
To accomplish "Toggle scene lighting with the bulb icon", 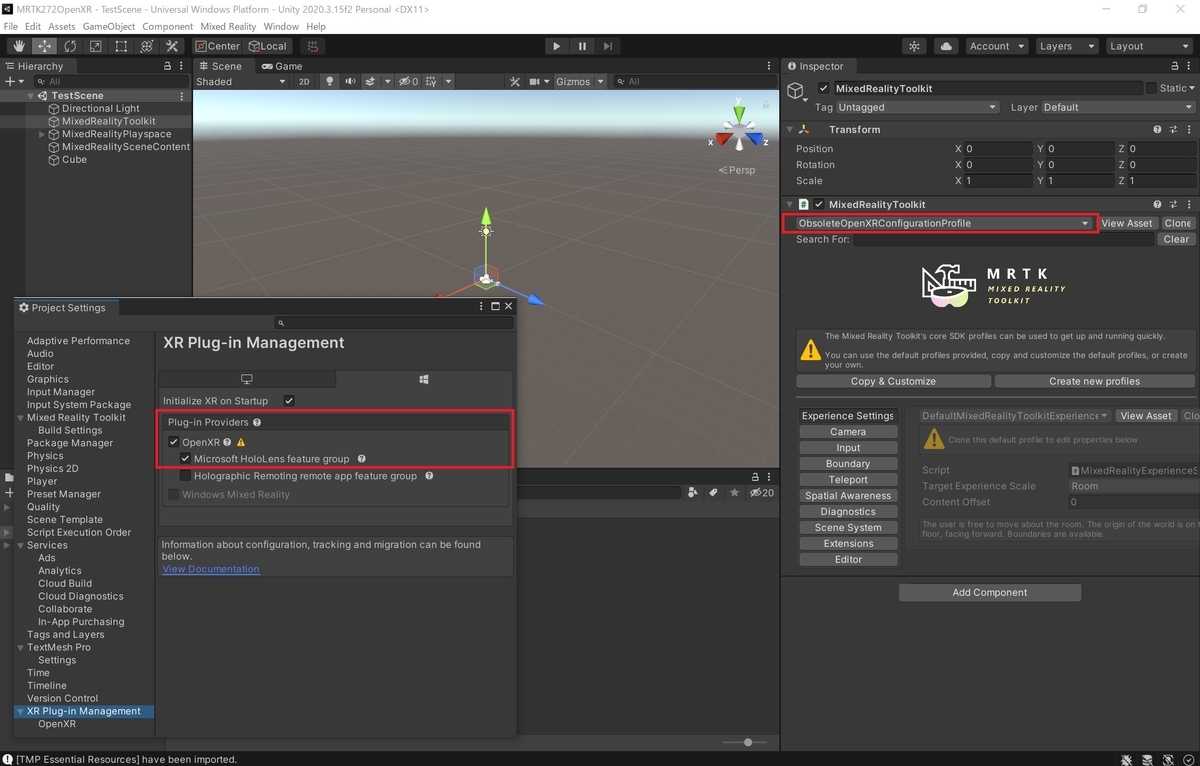I will [x=329, y=82].
